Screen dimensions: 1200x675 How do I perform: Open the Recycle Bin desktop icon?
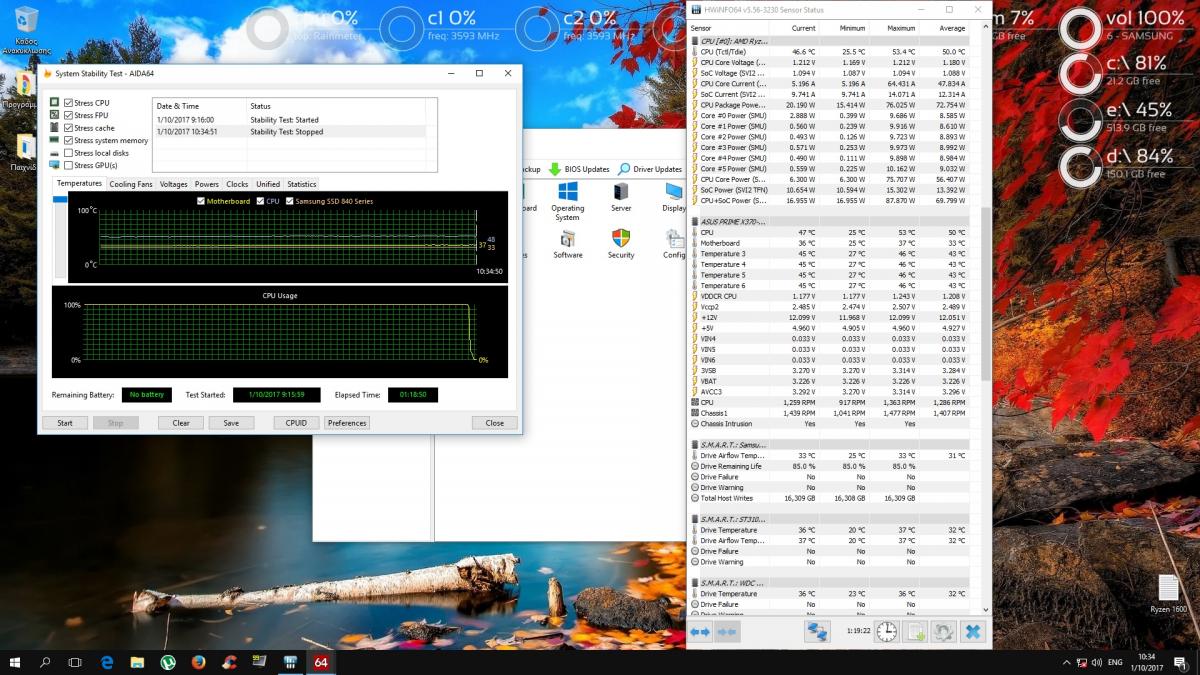[27, 30]
